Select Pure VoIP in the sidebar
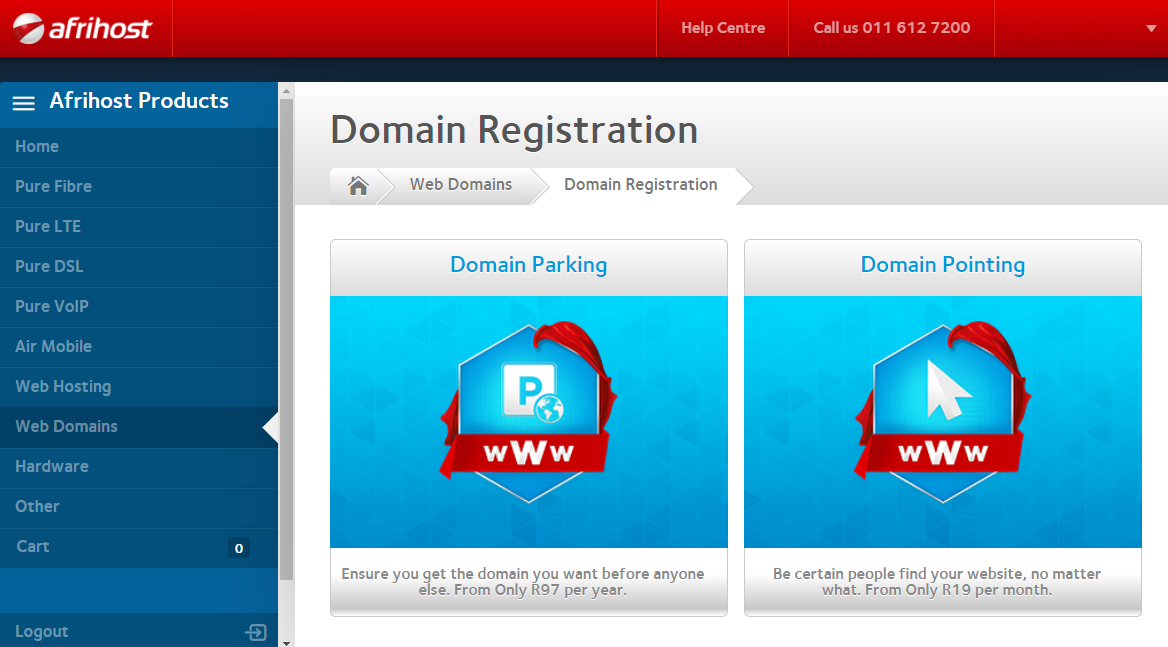1168x647 pixels. [51, 306]
